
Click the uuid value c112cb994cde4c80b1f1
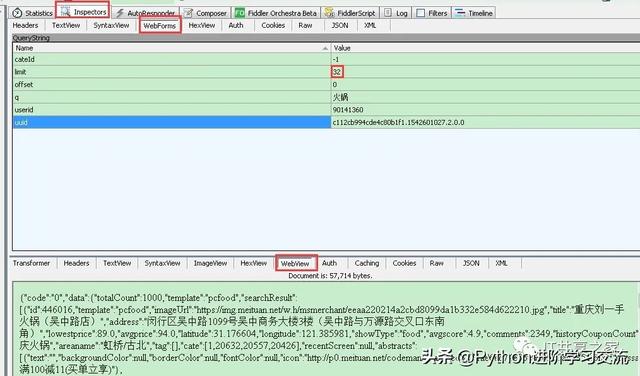398,122
